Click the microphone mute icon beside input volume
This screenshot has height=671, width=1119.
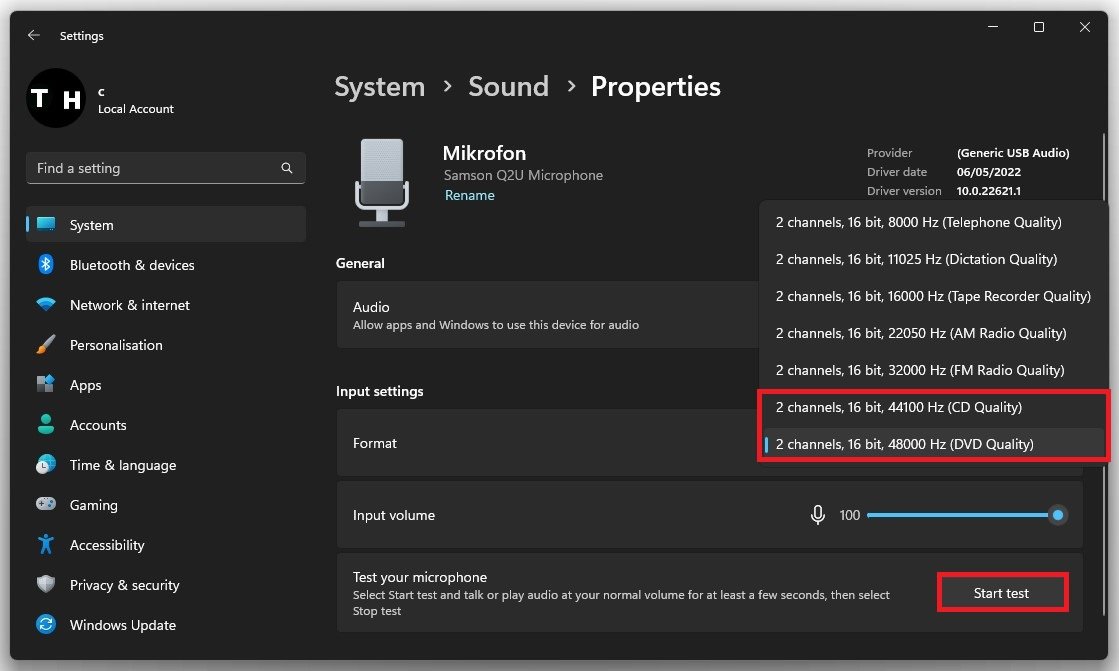pos(817,515)
